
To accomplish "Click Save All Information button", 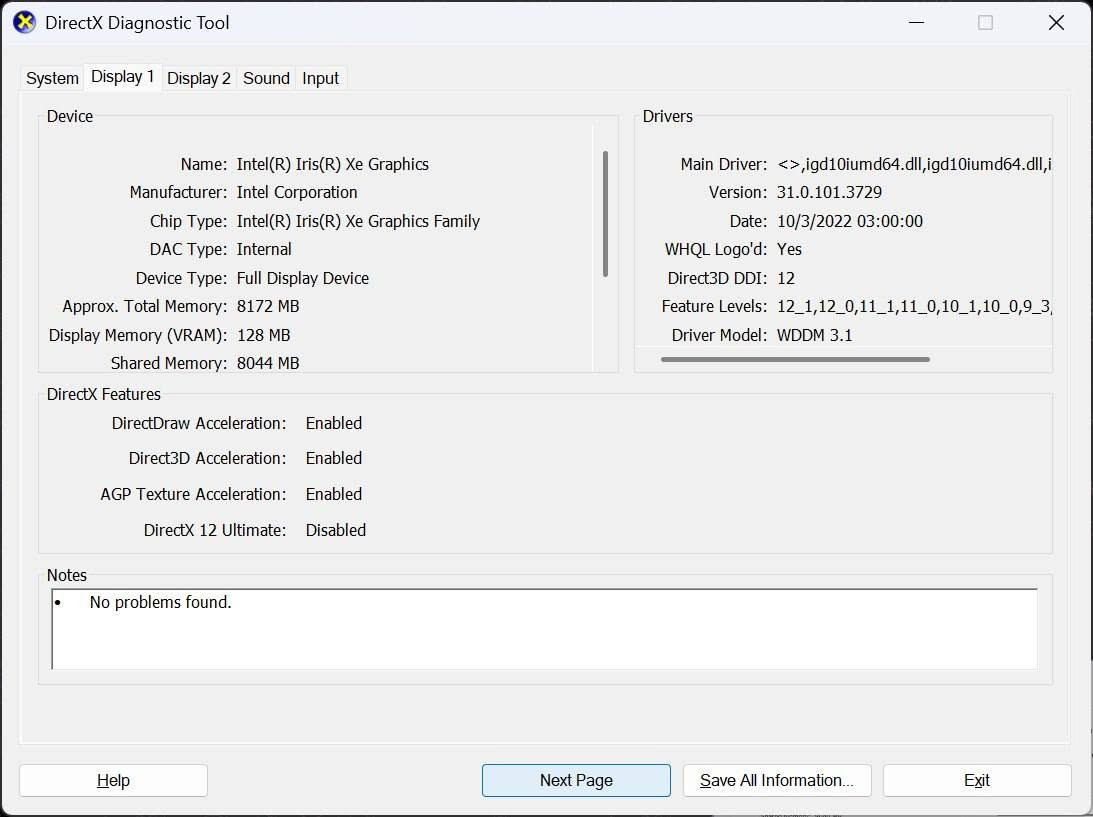I will [x=777, y=780].
